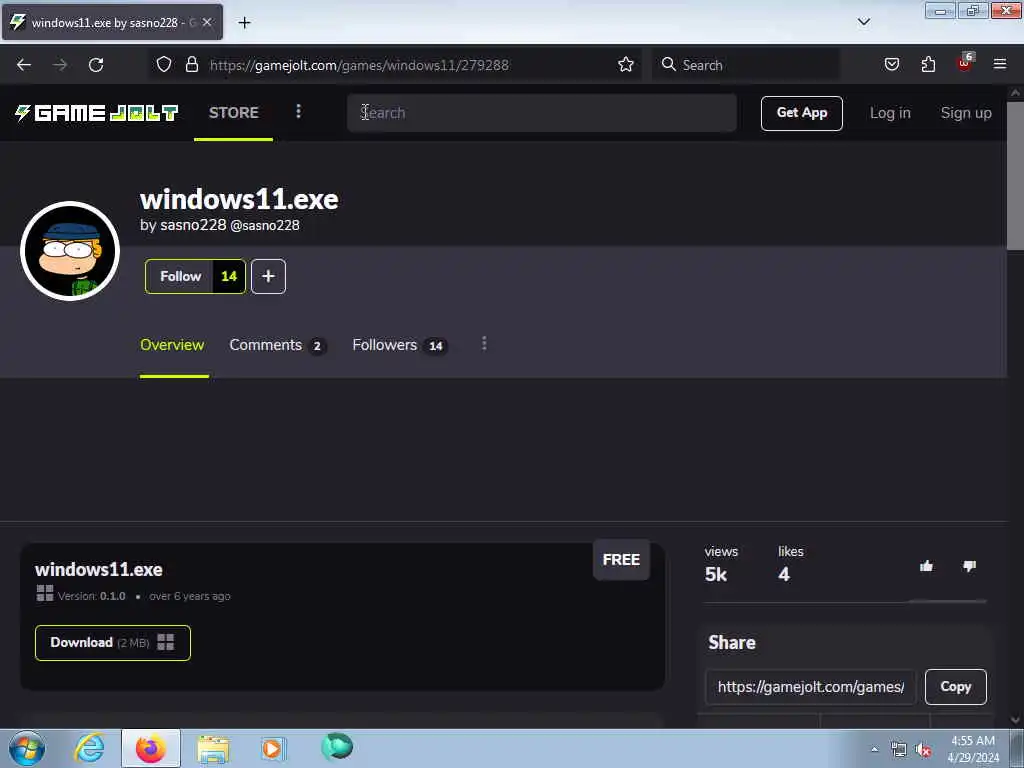Screen dimensions: 1024x768
Task: Show hidden system tray icons
Action: point(875,750)
